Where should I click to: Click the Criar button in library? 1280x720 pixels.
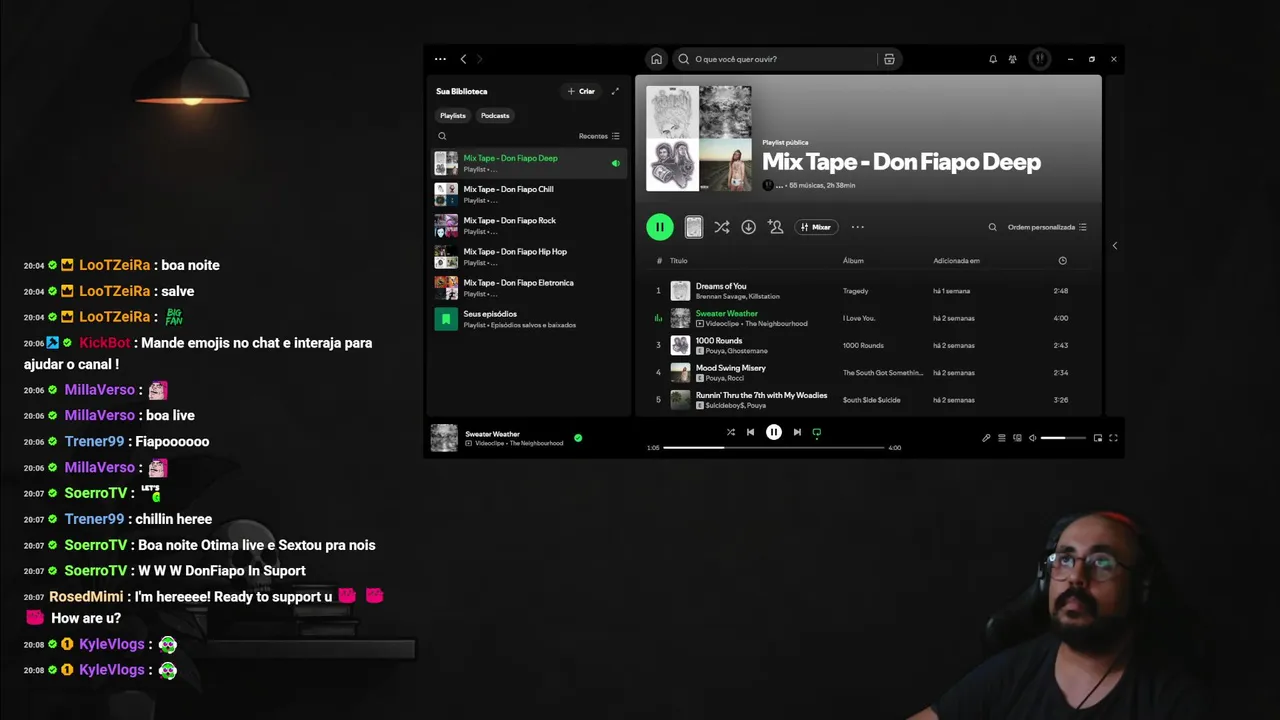[581, 91]
